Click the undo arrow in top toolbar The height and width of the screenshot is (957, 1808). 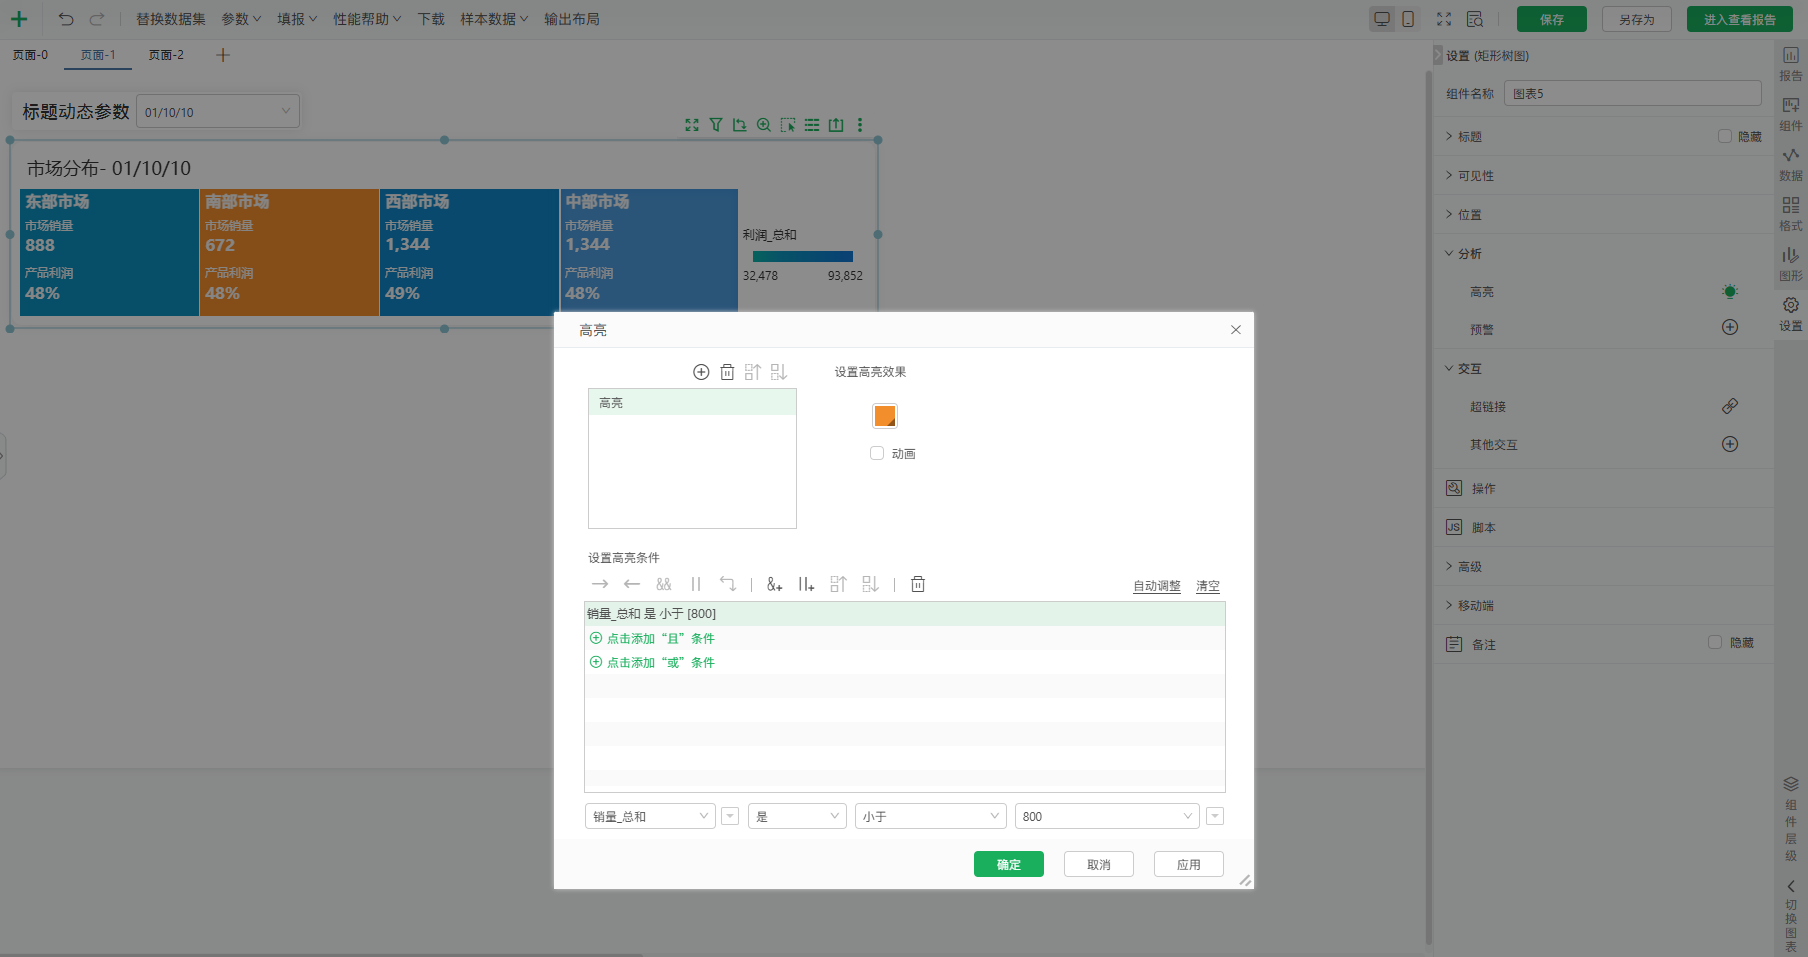(66, 19)
